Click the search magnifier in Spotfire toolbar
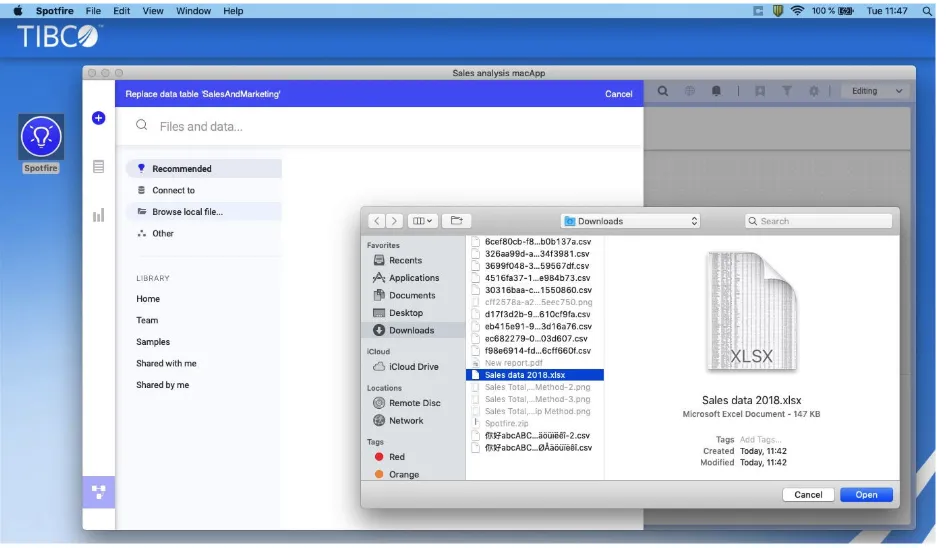 662,91
